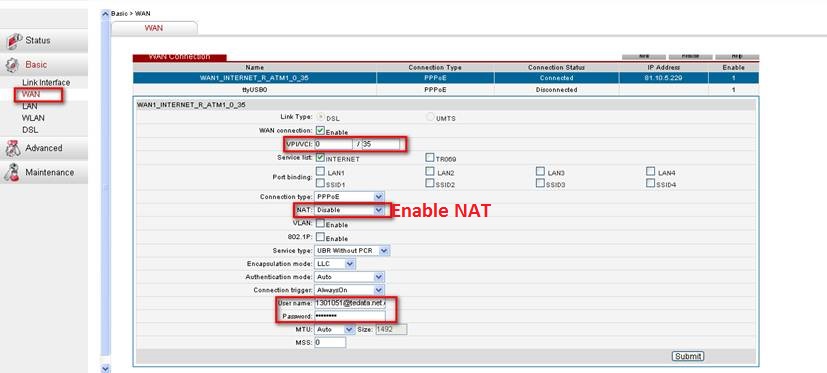This screenshot has width=827, height=373.
Task: Uncheck the INTERNET service list checkbox
Action: pos(320,157)
